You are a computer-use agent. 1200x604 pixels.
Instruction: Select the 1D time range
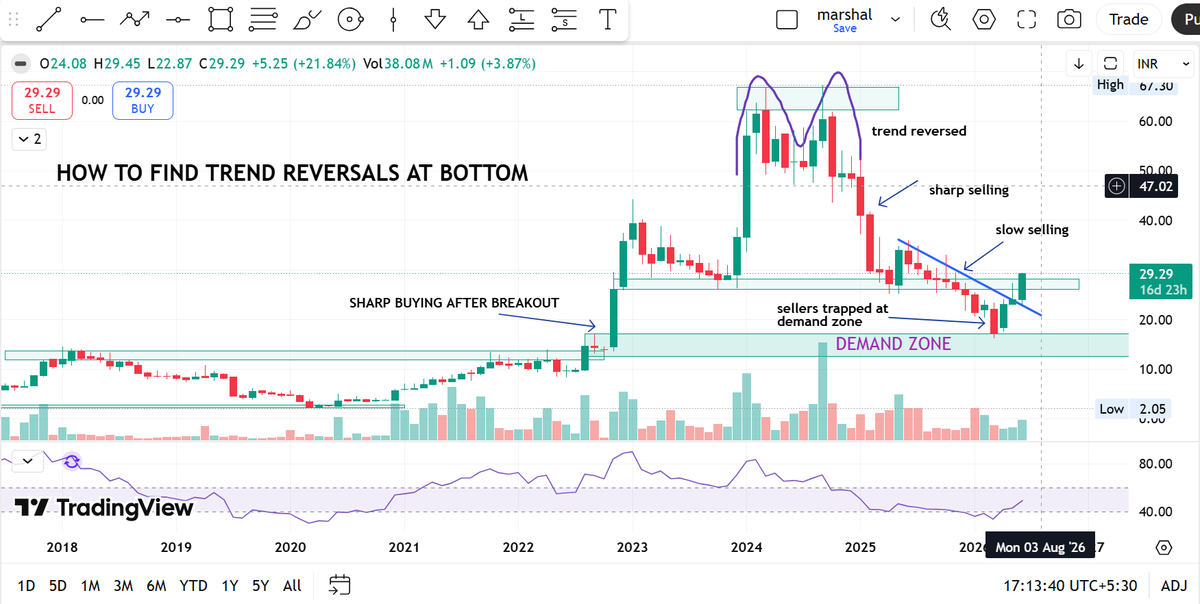(x=26, y=585)
